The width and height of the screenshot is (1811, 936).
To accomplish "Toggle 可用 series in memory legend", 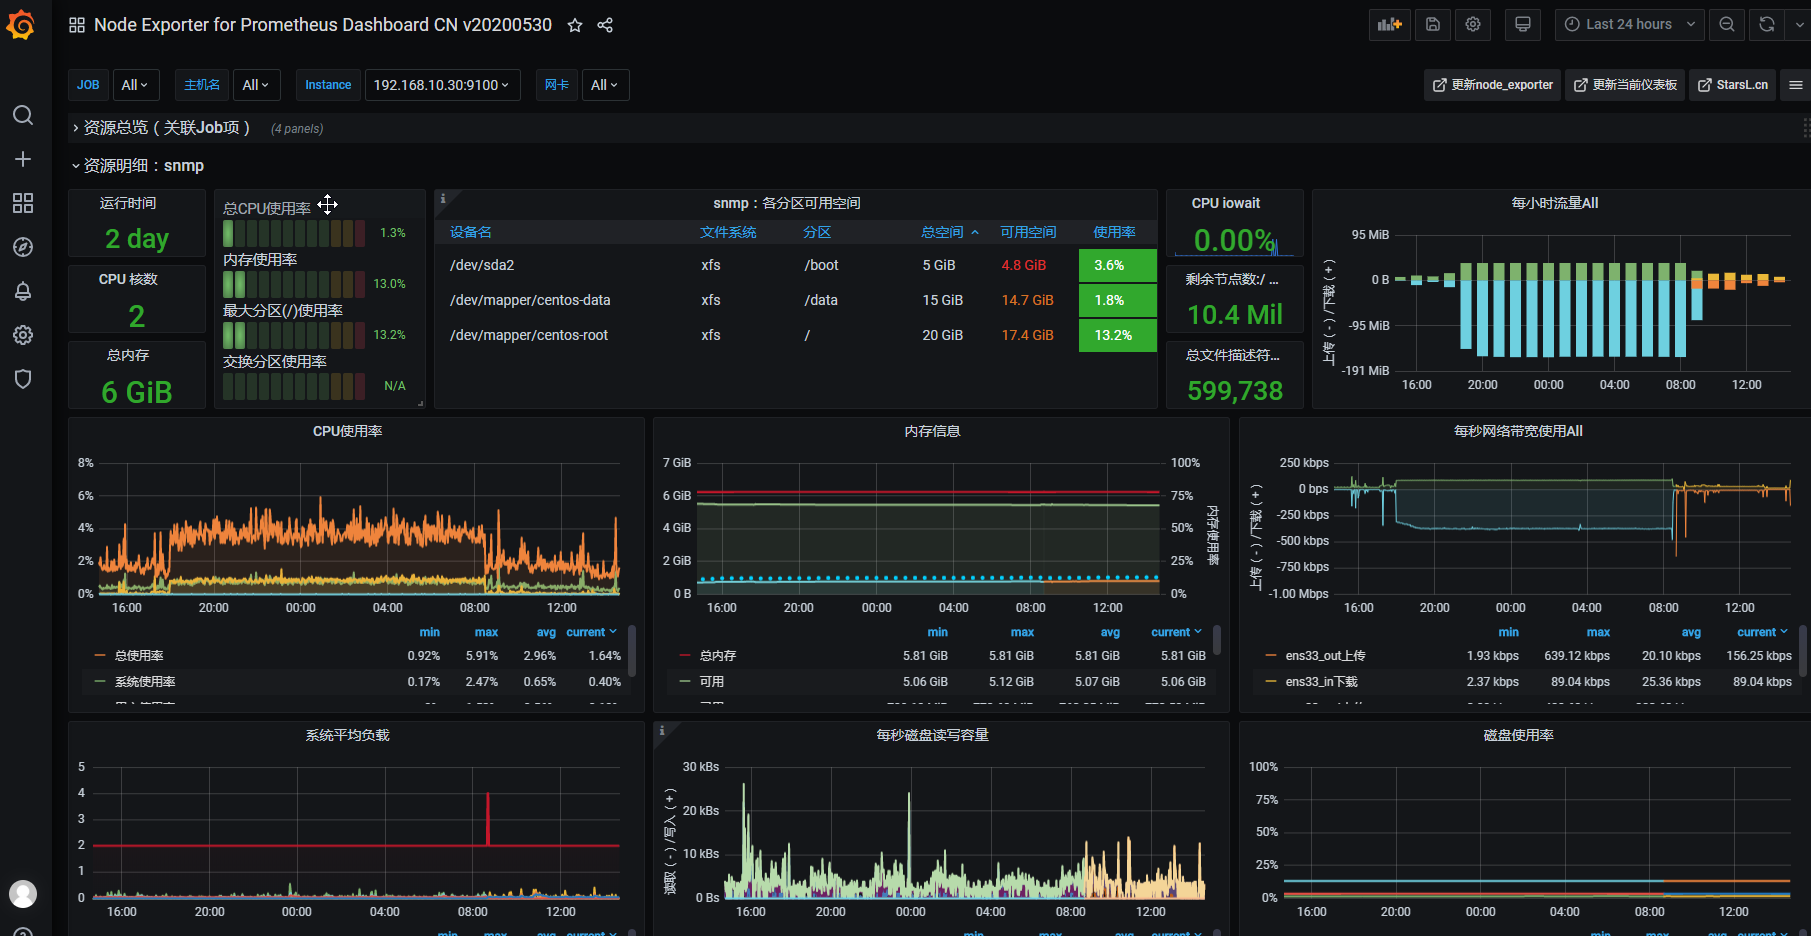I will coord(712,682).
